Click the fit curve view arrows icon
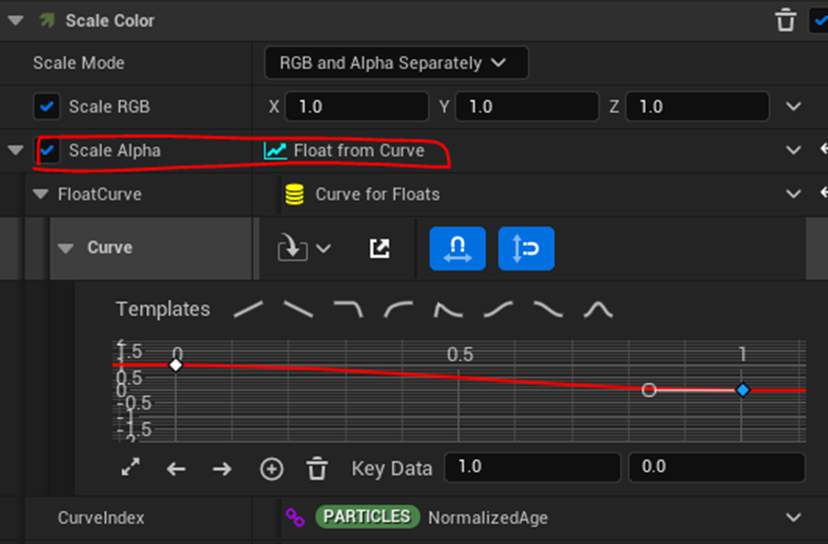The height and width of the screenshot is (544, 828). (x=130, y=468)
